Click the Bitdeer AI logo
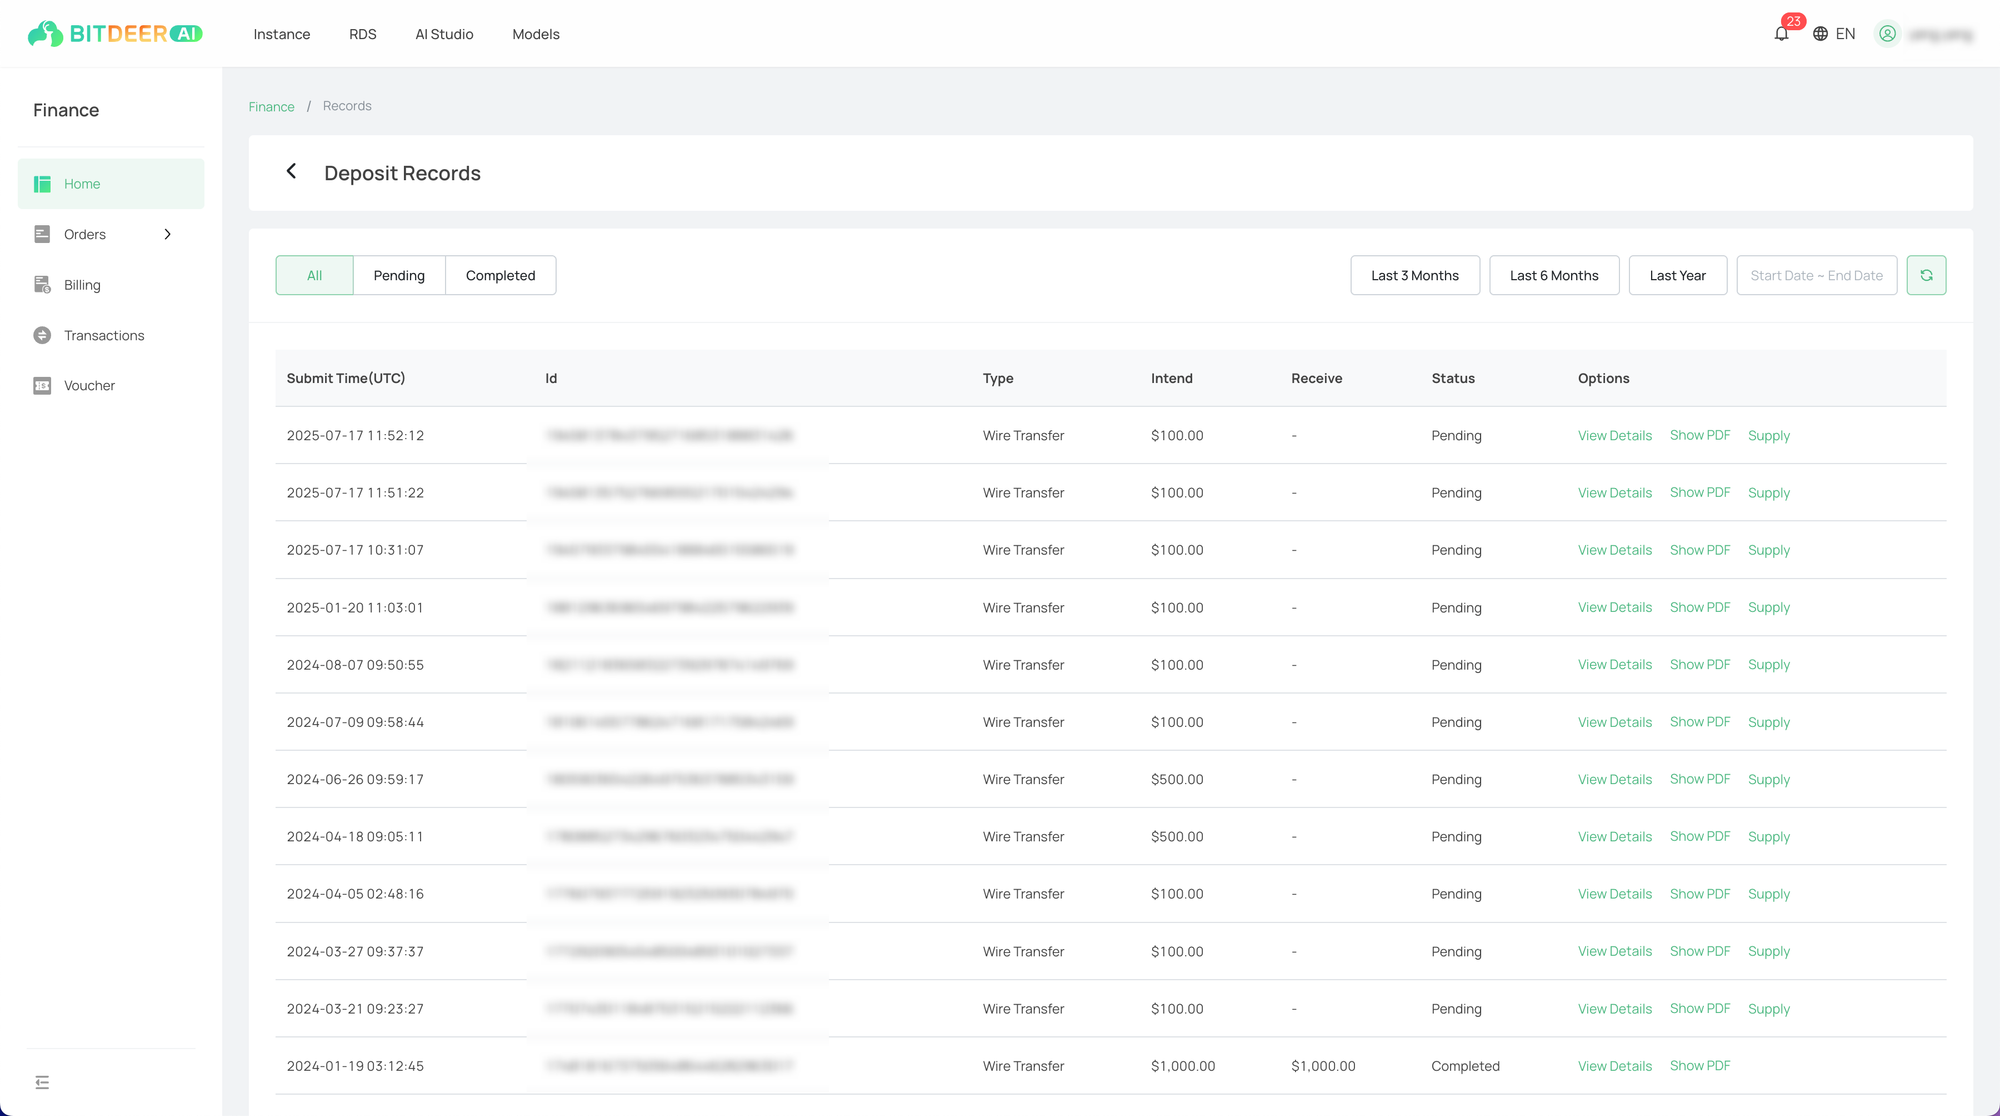Viewport: 2000px width, 1116px height. click(x=115, y=34)
